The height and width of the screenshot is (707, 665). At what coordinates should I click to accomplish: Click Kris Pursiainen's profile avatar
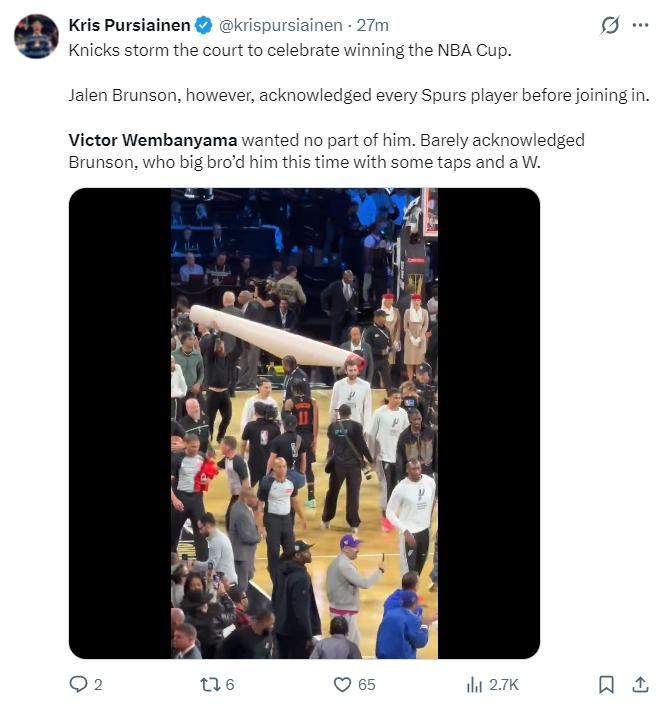(x=36, y=36)
